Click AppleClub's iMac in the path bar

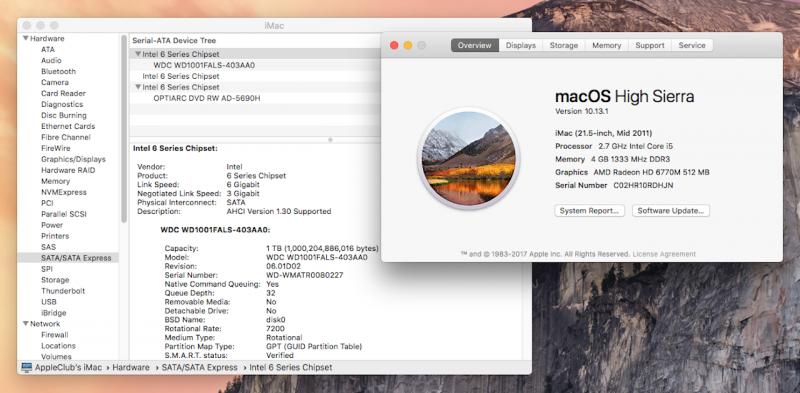click(69, 367)
